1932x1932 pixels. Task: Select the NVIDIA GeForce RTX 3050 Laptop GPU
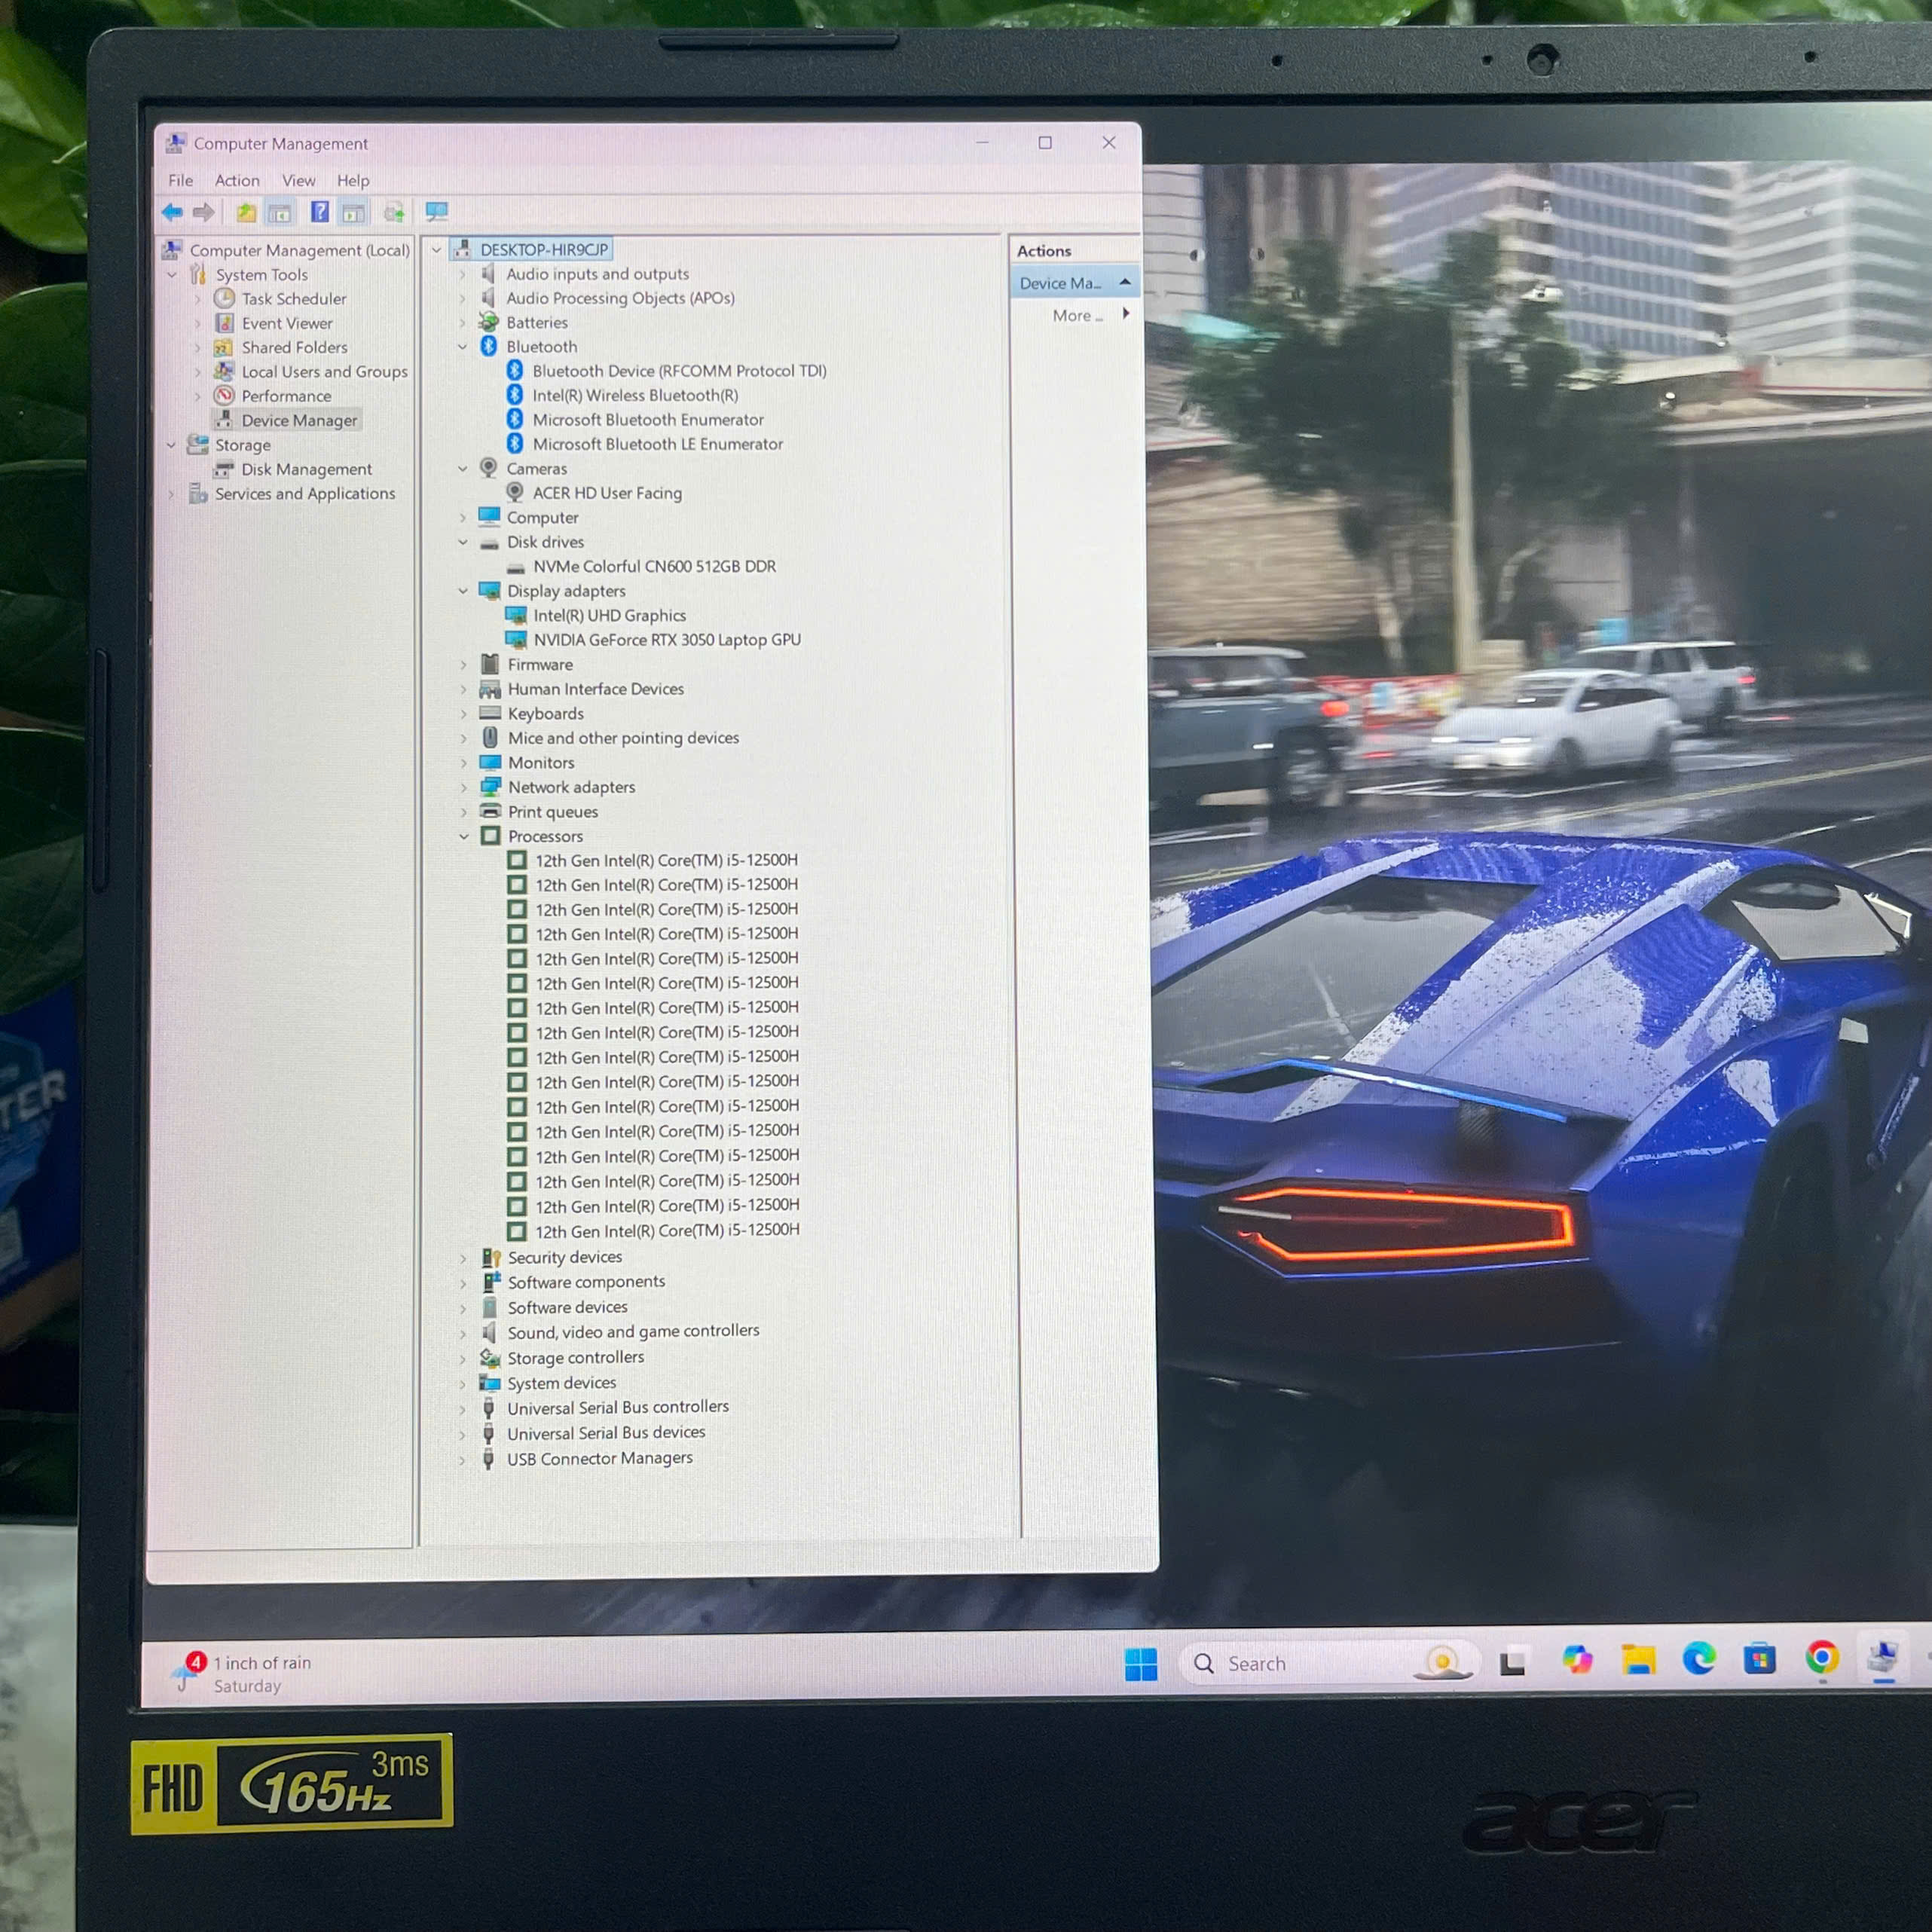667,640
